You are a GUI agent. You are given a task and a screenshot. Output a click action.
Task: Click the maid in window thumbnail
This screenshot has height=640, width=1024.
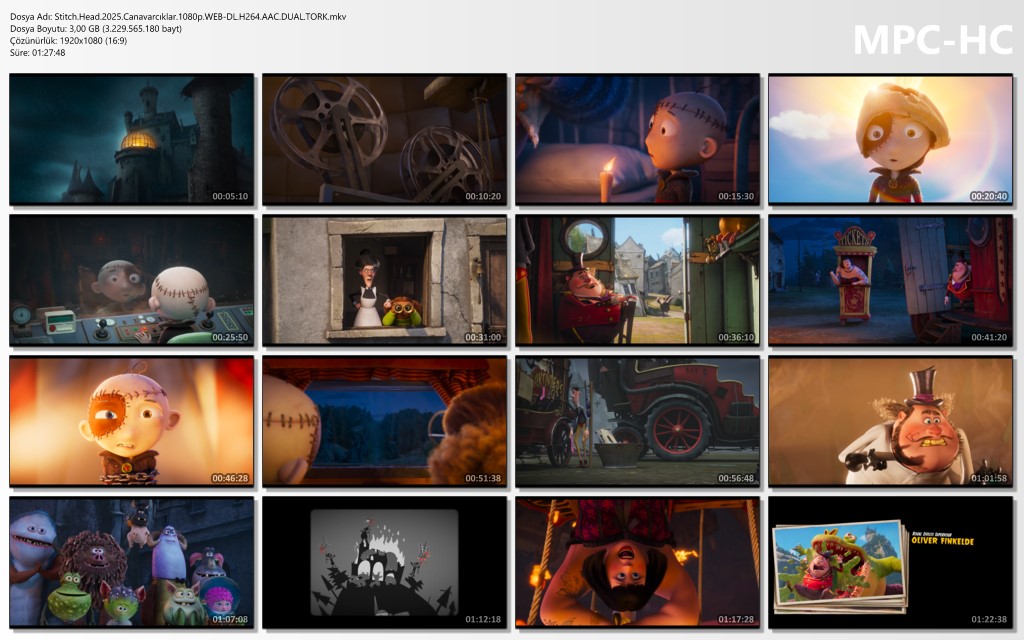tap(384, 281)
